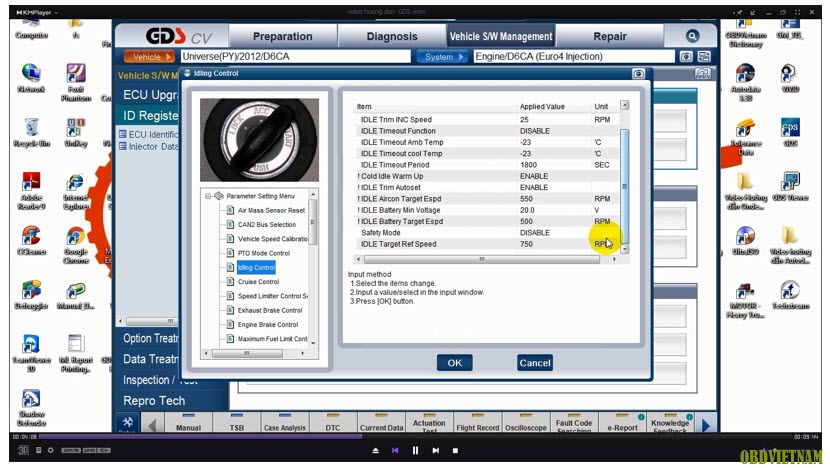Screen dimensions: 830x468
Task: Open e-Report from the bottom toolbar
Action: click(x=622, y=424)
